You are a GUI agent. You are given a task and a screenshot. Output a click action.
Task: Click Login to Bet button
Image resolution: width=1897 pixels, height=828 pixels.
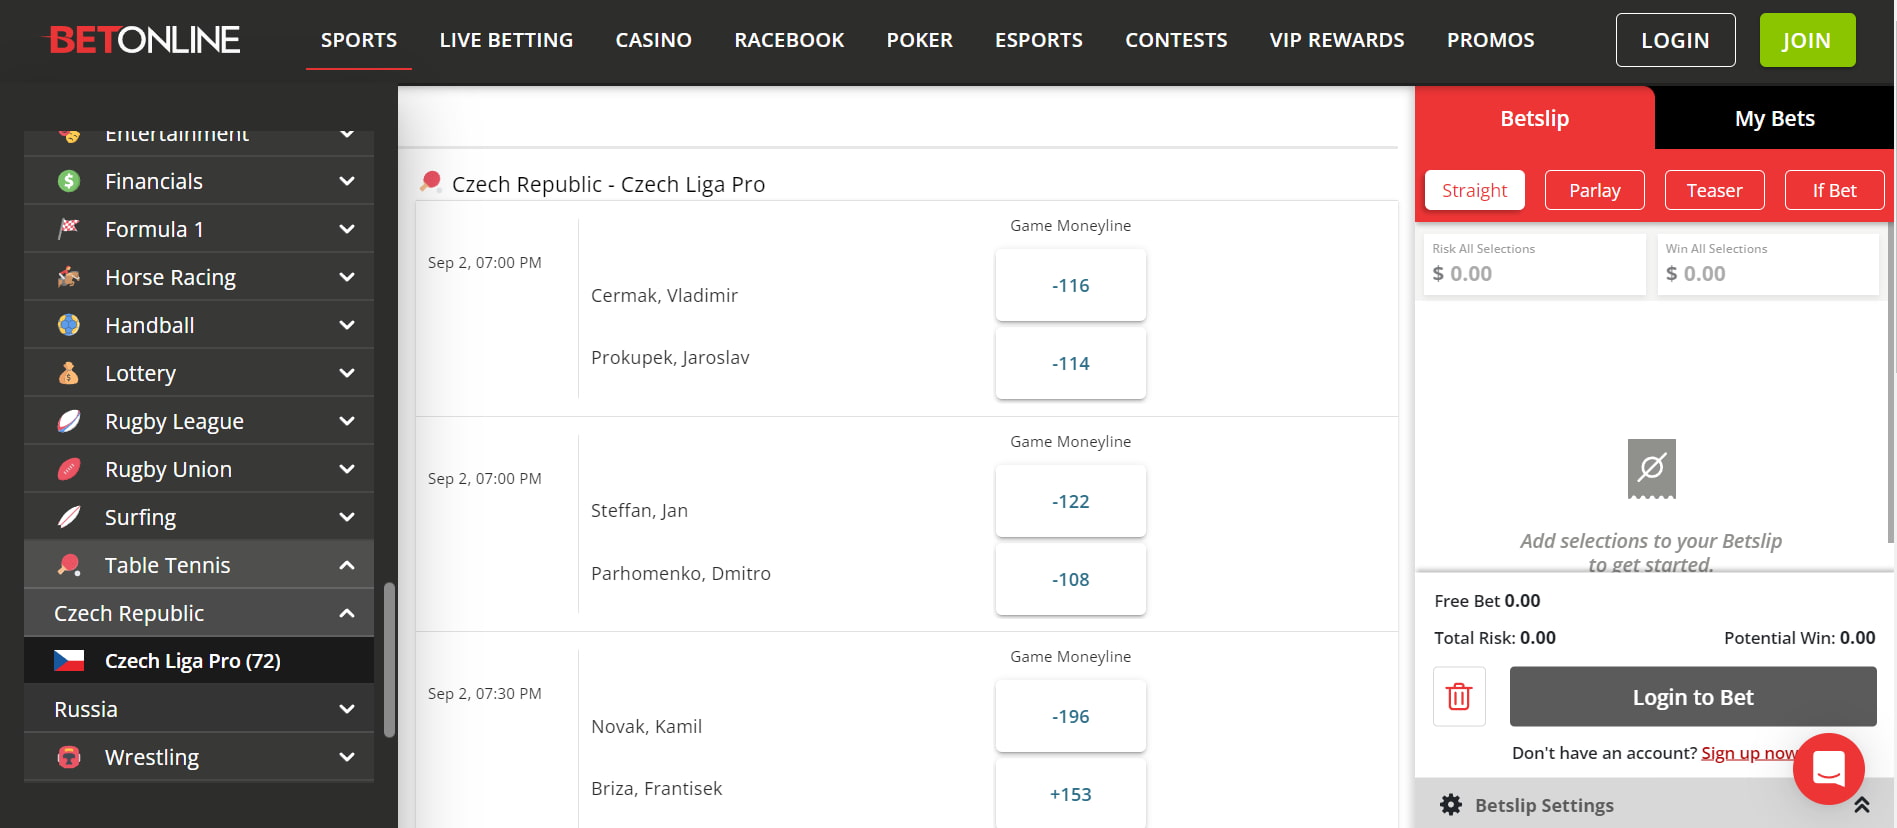(x=1693, y=697)
